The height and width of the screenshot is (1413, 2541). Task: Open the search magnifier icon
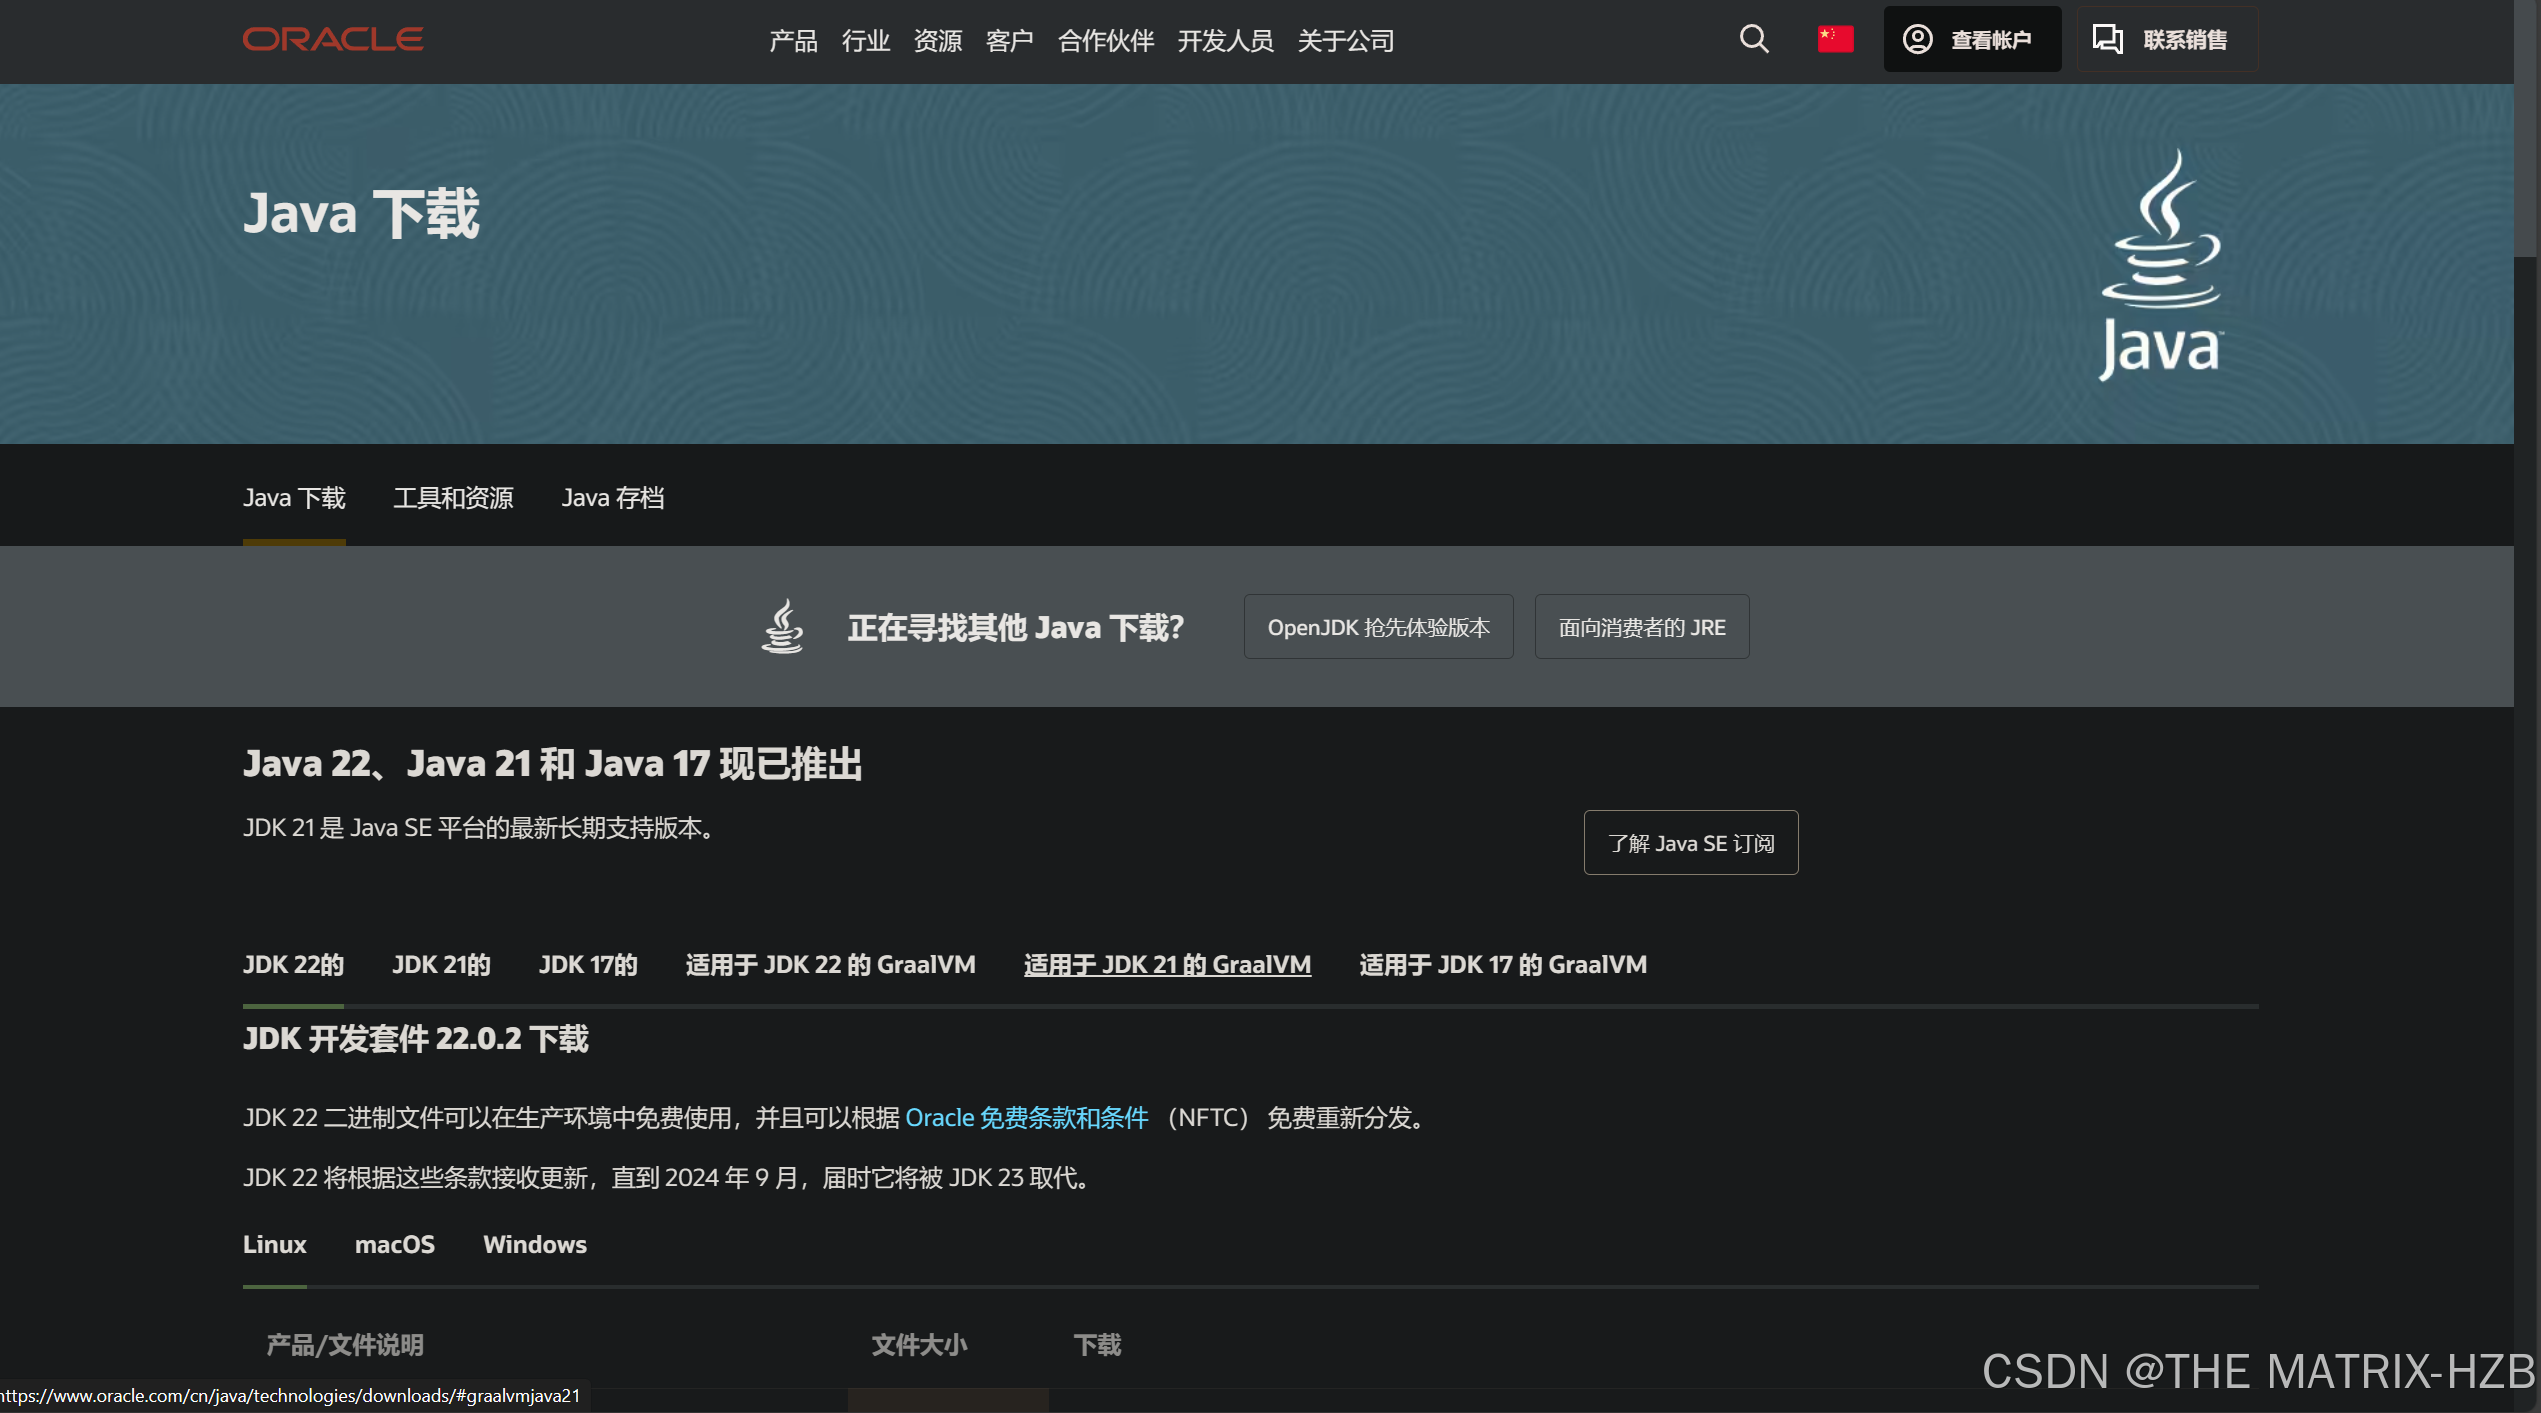click(x=1754, y=39)
